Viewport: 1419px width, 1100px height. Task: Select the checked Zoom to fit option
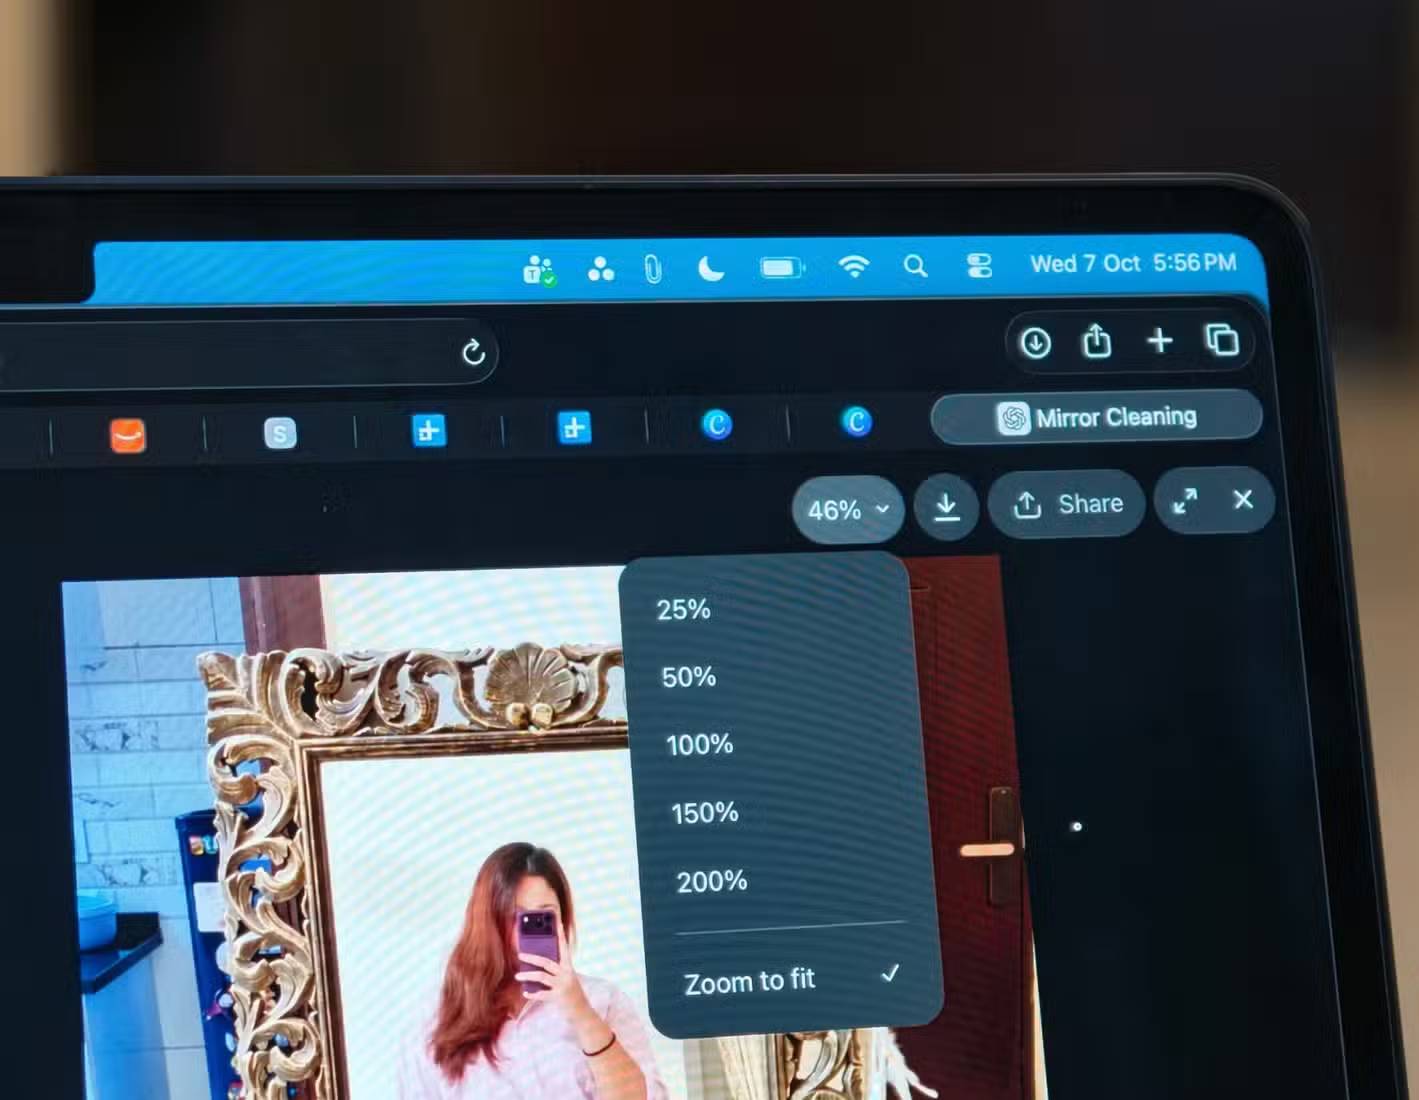pyautogui.click(x=793, y=979)
